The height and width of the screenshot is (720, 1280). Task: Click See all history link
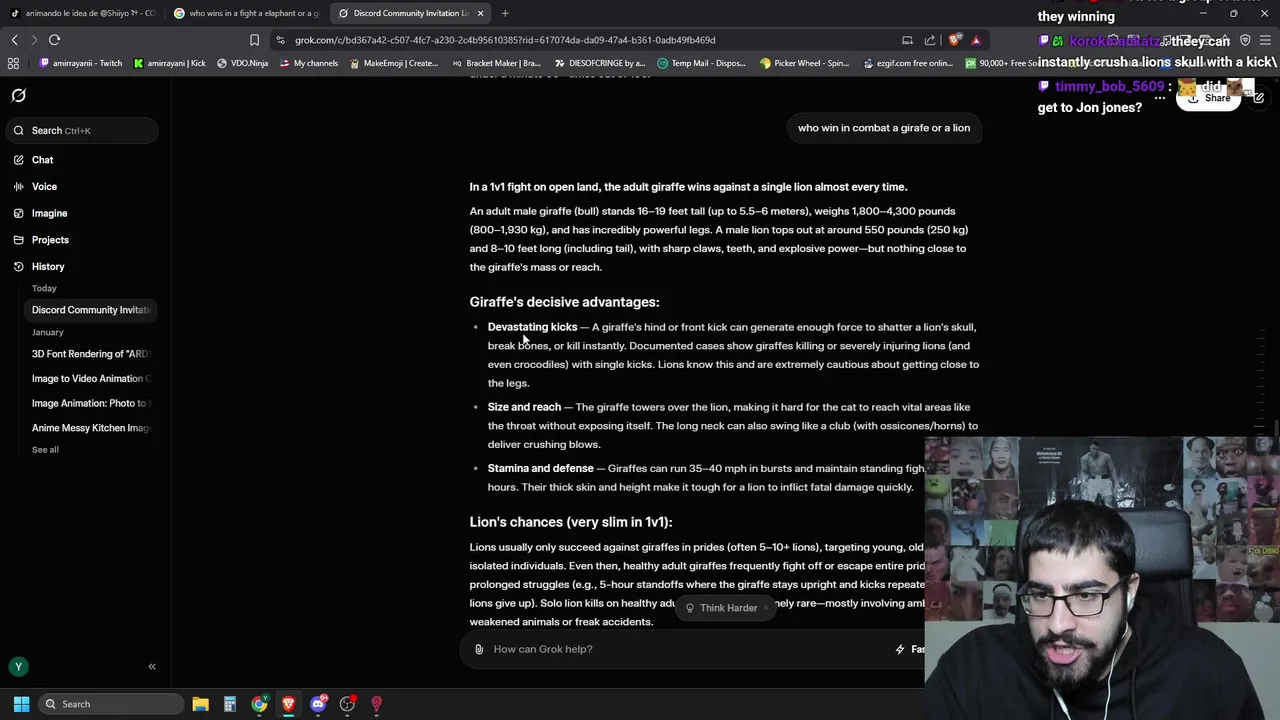pos(45,450)
